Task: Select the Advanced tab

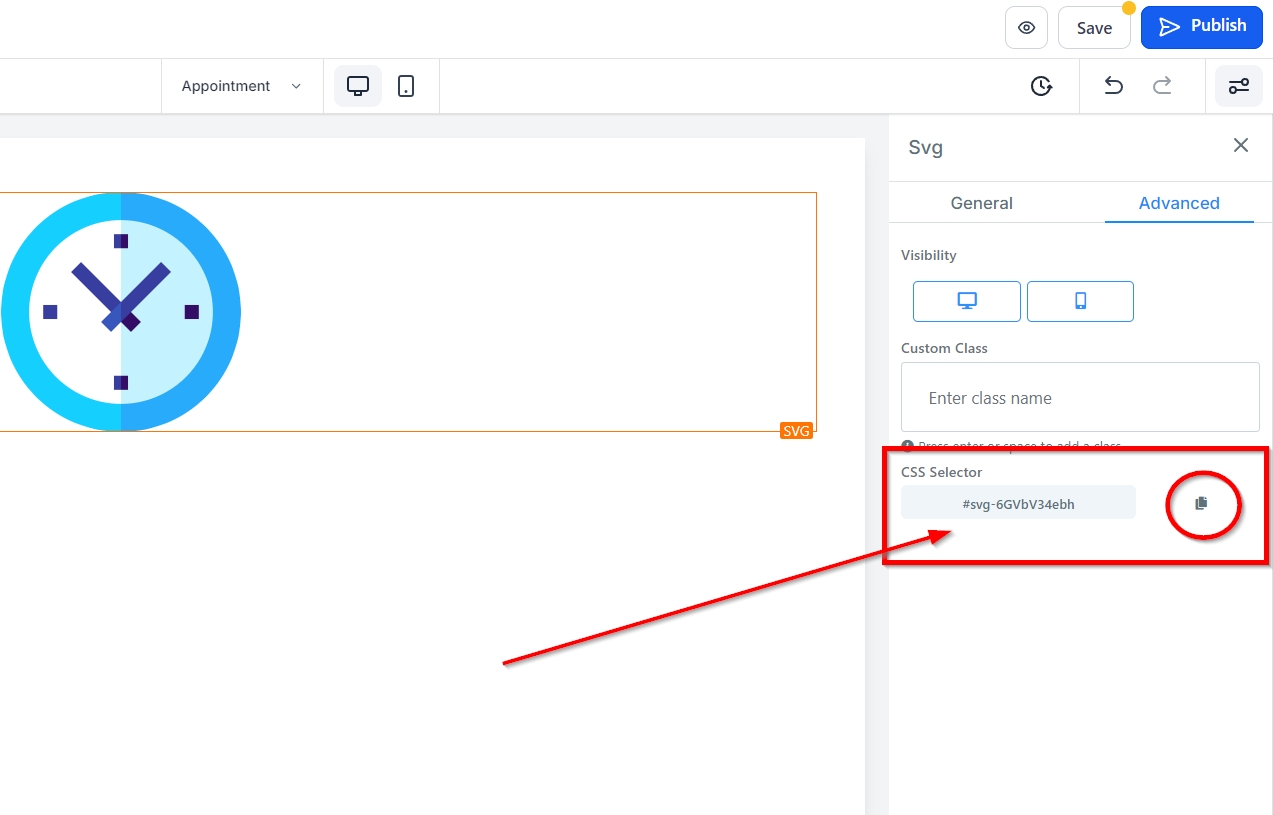Action: click(1179, 203)
